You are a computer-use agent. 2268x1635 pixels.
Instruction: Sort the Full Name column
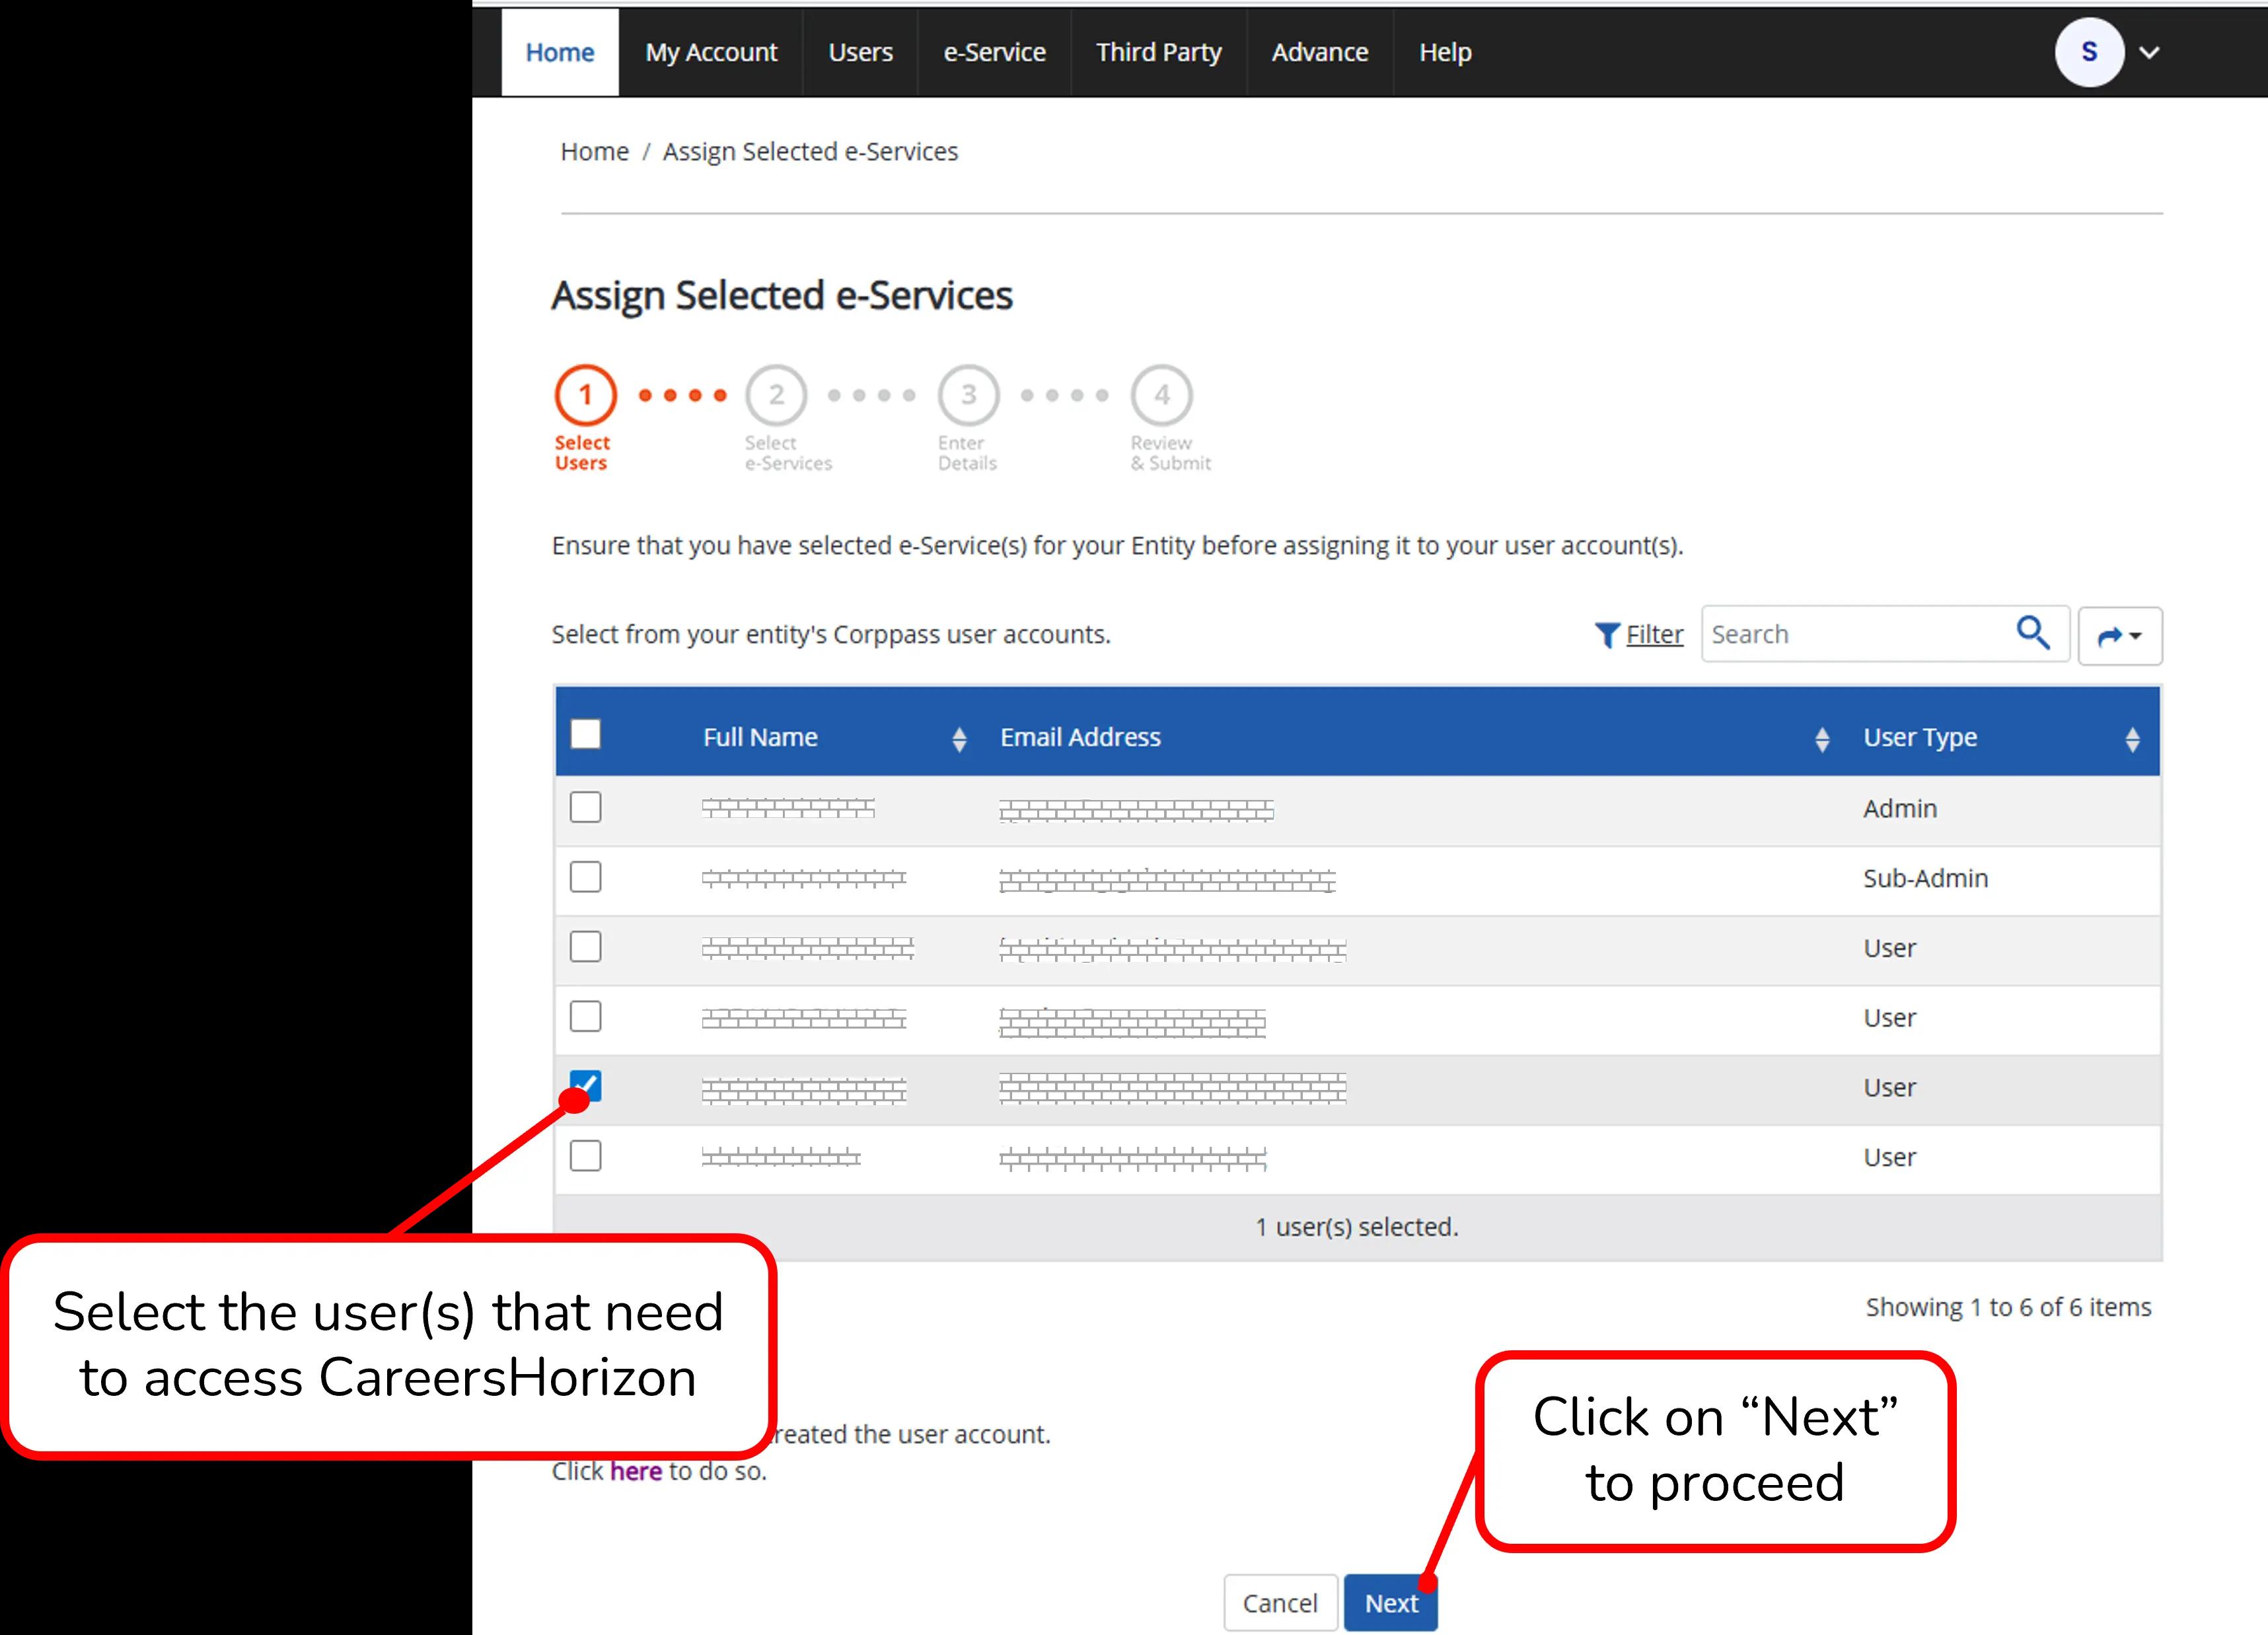point(960,738)
